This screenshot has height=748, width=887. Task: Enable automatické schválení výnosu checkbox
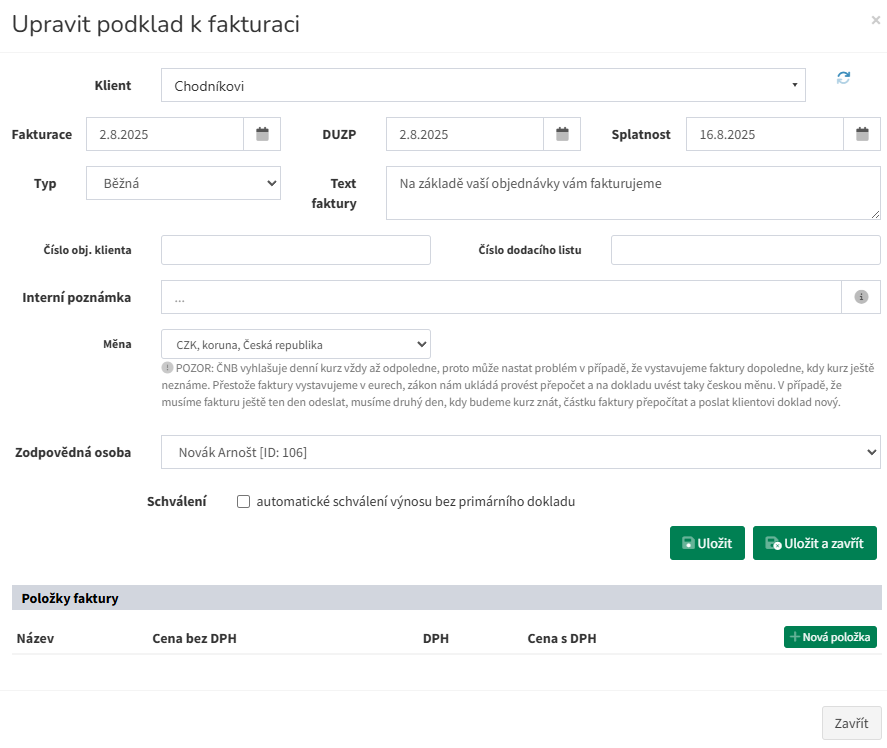coord(243,502)
